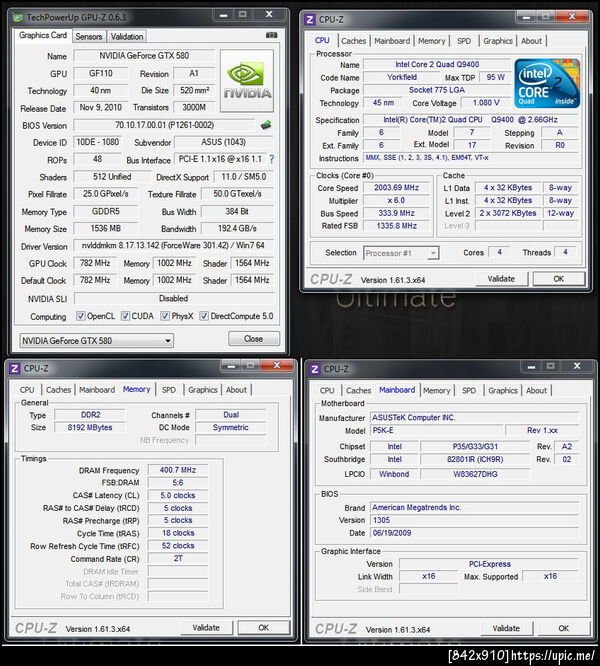Open Memory tab in the CPU window

point(431,41)
